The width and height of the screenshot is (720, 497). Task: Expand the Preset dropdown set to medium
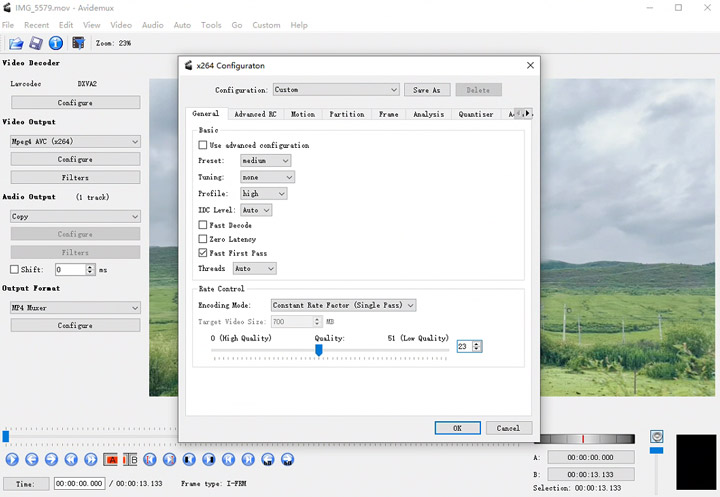coord(265,160)
